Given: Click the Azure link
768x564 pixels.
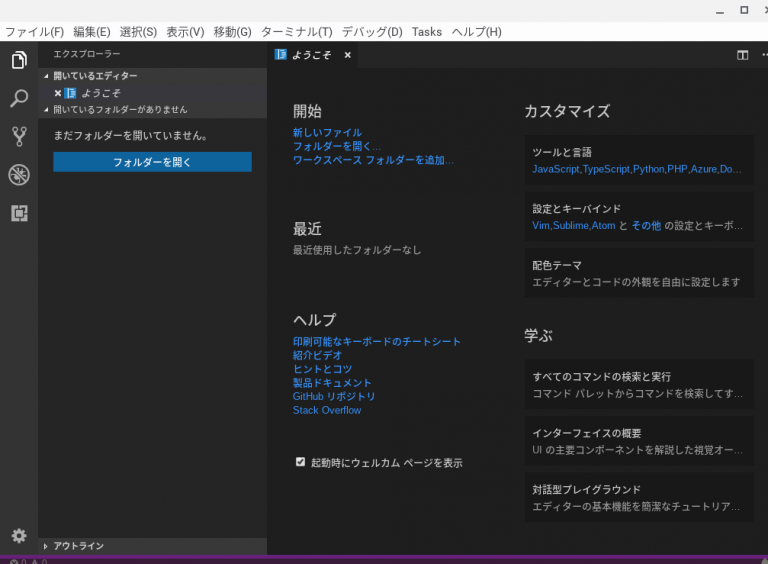Looking at the screenshot, I should 704,169.
